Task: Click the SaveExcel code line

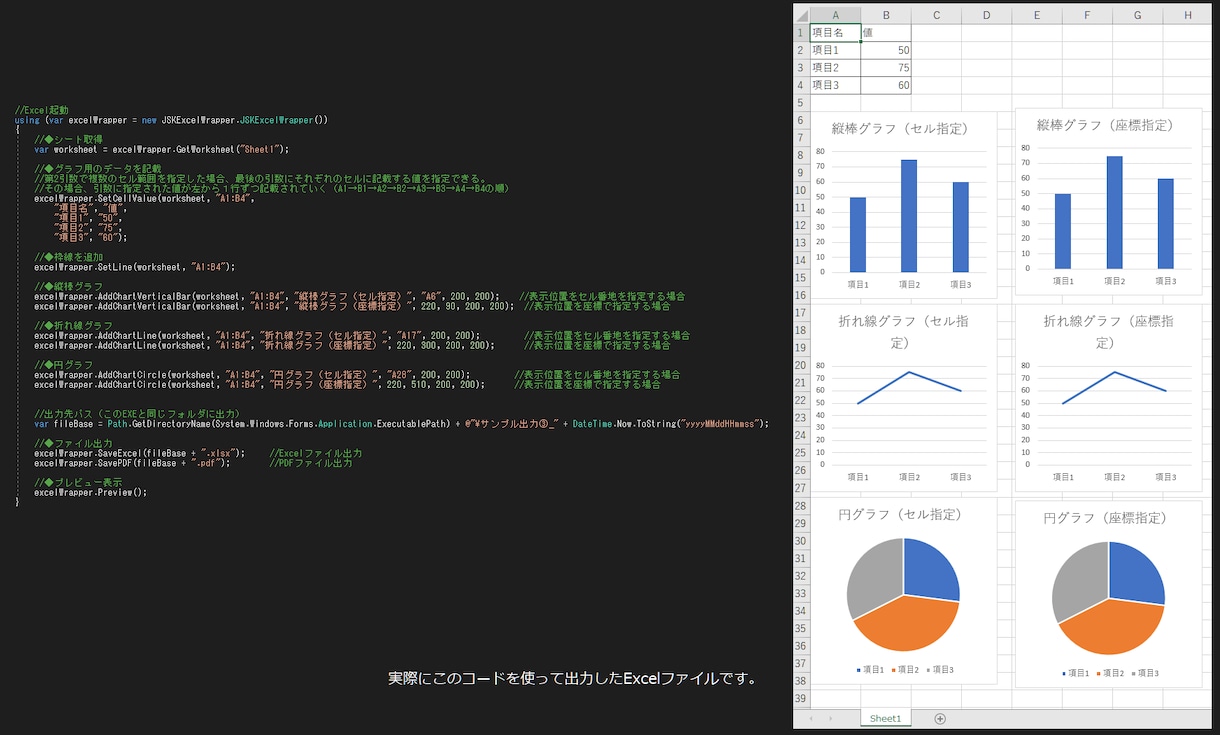Action: click(x=140, y=453)
